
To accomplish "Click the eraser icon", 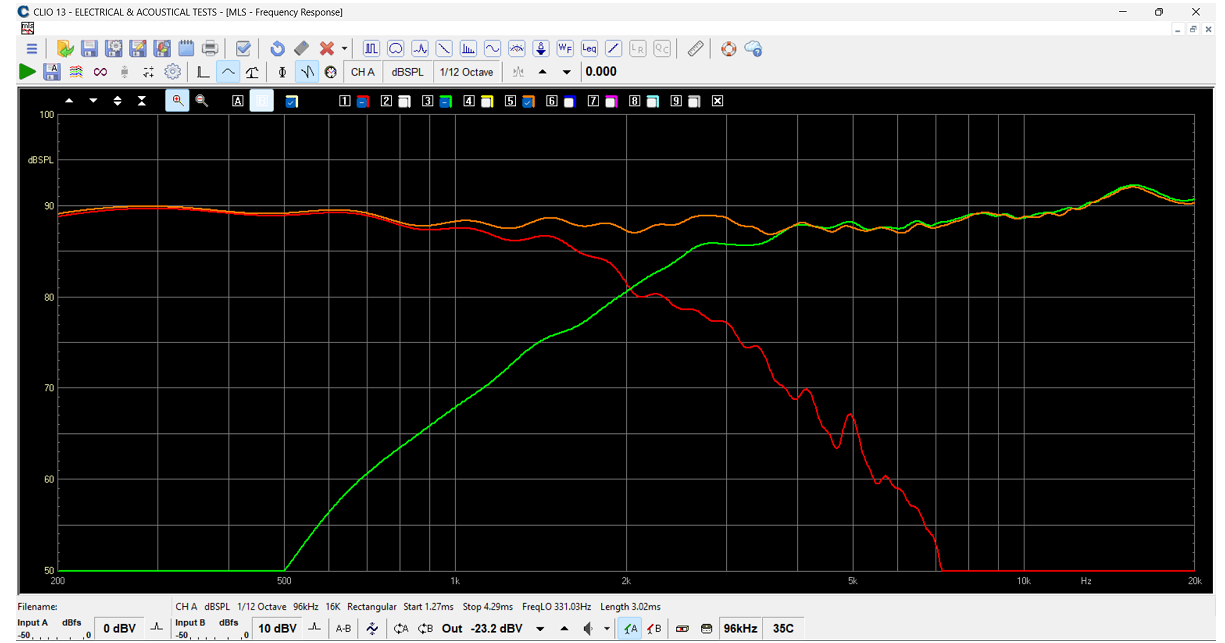I will coord(301,48).
